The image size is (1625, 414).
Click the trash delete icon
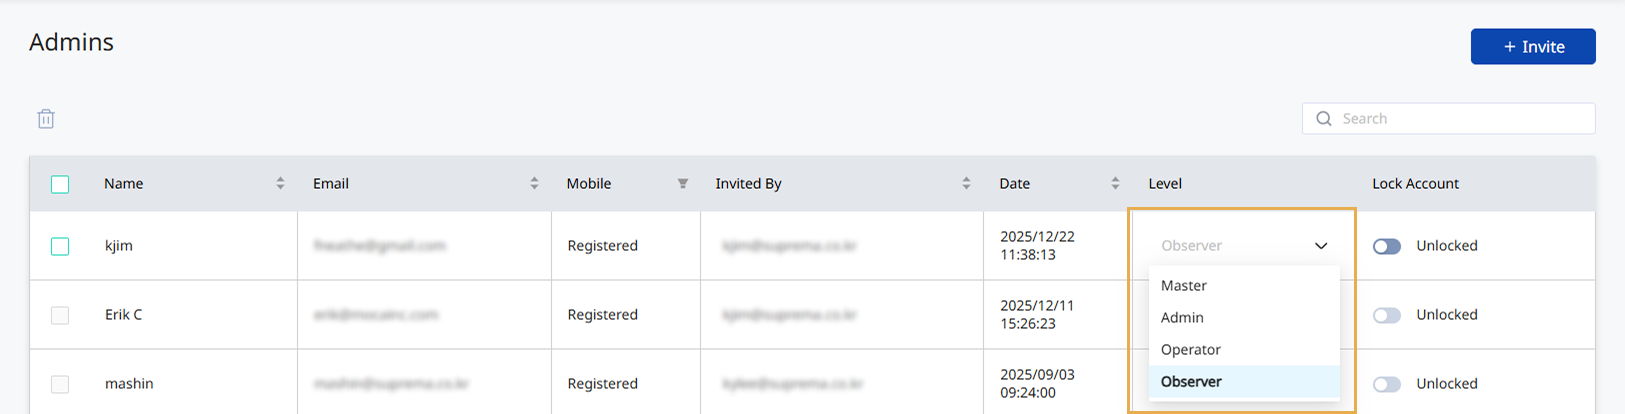coord(46,119)
